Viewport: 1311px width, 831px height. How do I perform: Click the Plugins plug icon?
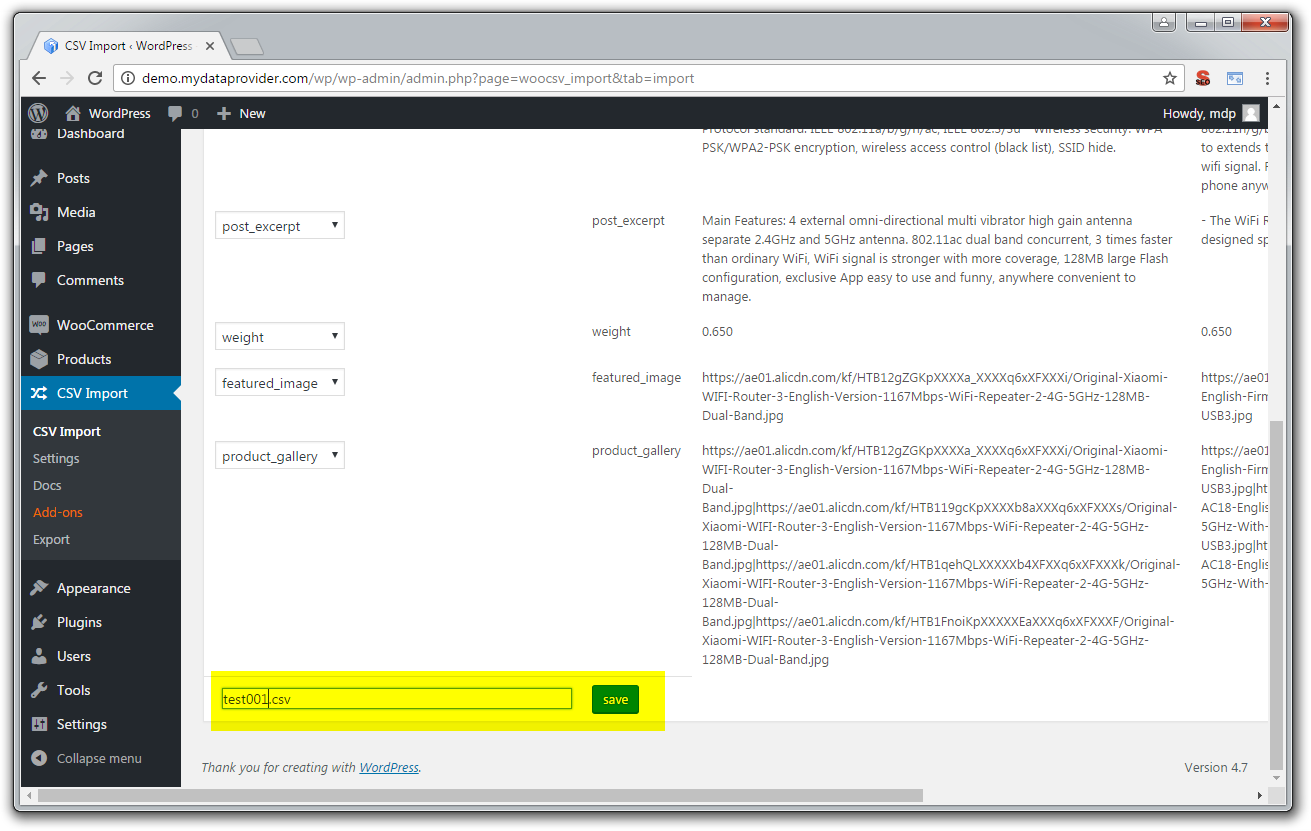(39, 622)
